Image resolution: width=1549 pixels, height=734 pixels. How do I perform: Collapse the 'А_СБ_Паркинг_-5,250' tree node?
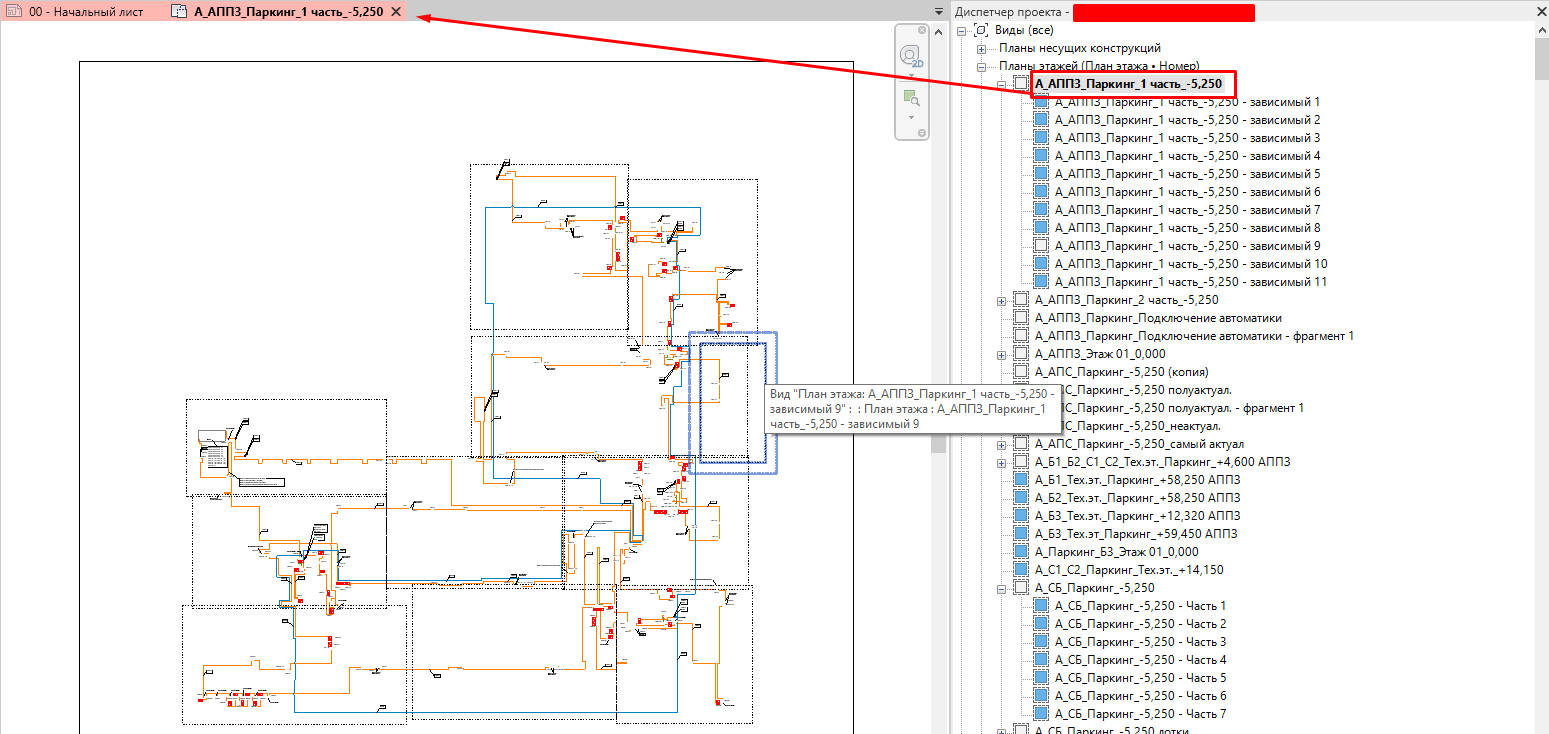[x=1002, y=588]
